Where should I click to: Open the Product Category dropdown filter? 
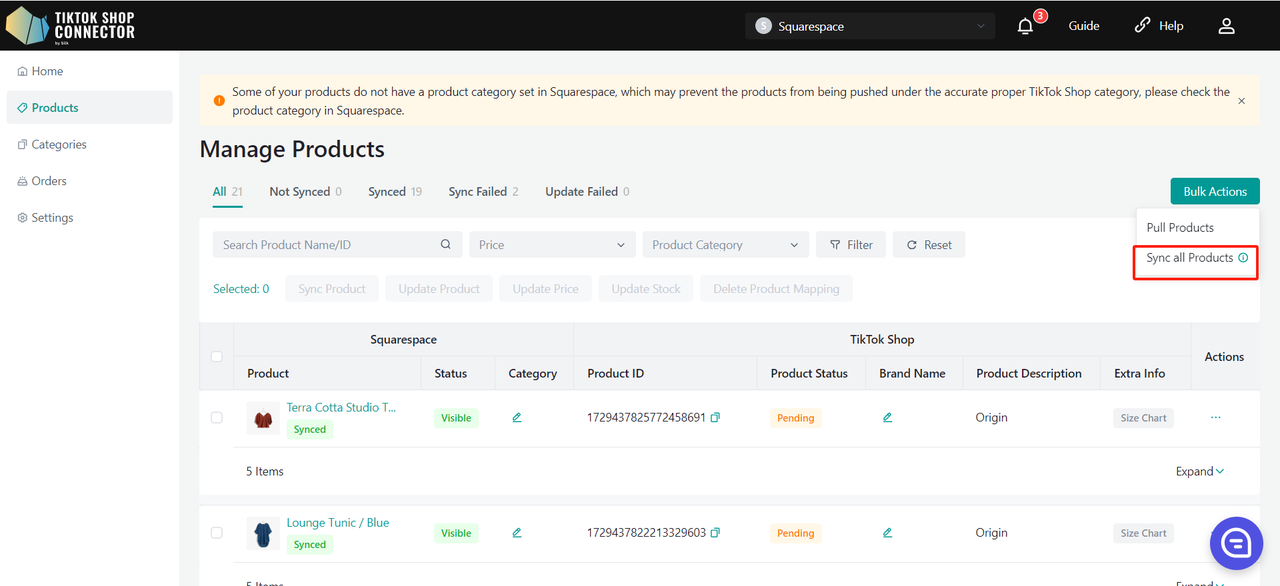click(x=726, y=245)
